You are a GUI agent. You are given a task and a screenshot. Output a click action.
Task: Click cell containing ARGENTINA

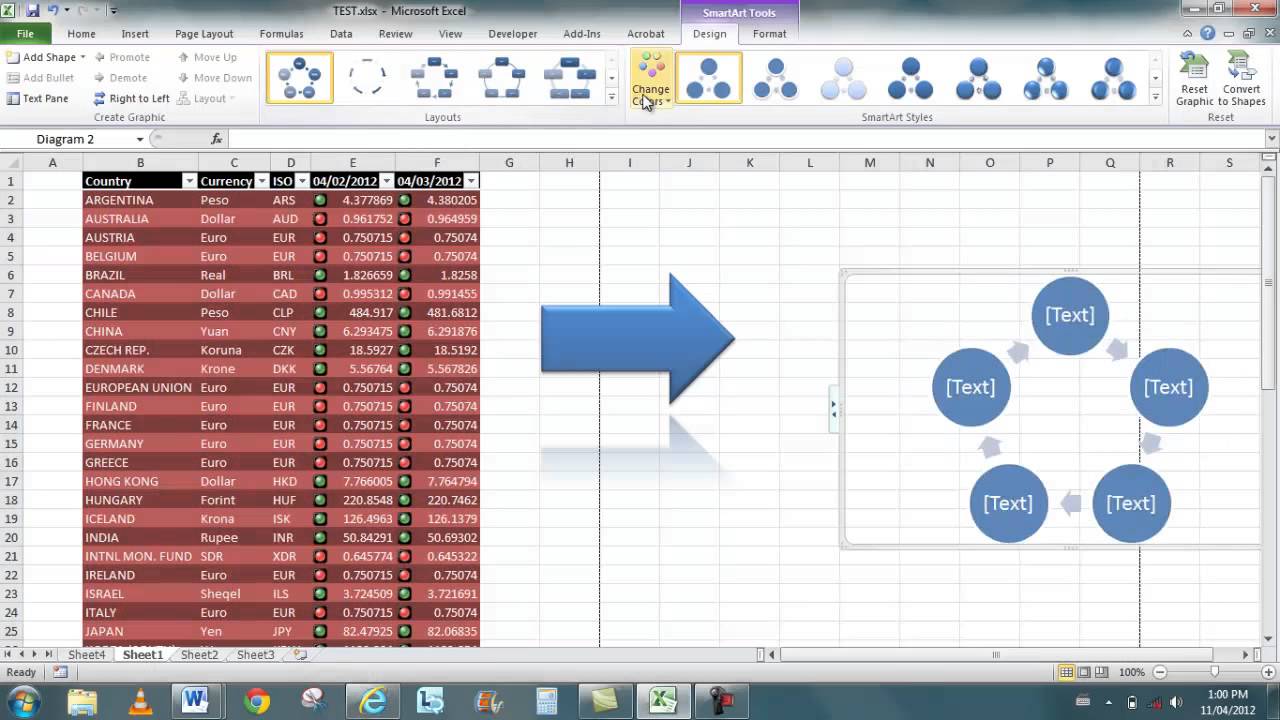(x=140, y=200)
